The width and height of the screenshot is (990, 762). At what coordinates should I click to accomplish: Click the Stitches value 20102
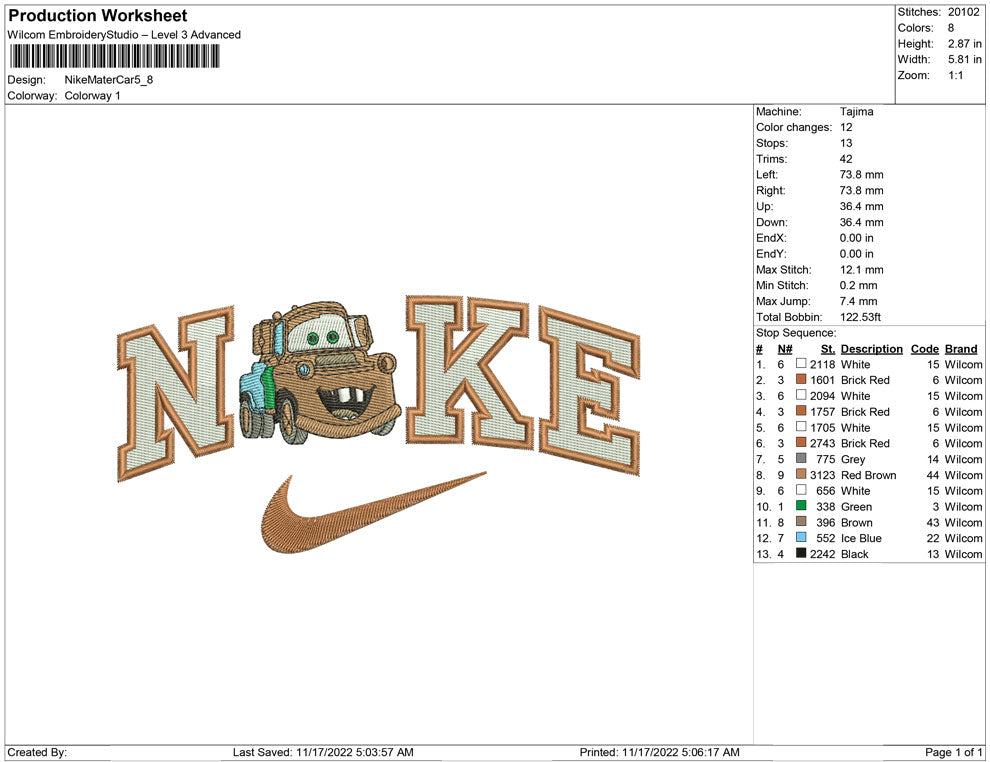[963, 12]
